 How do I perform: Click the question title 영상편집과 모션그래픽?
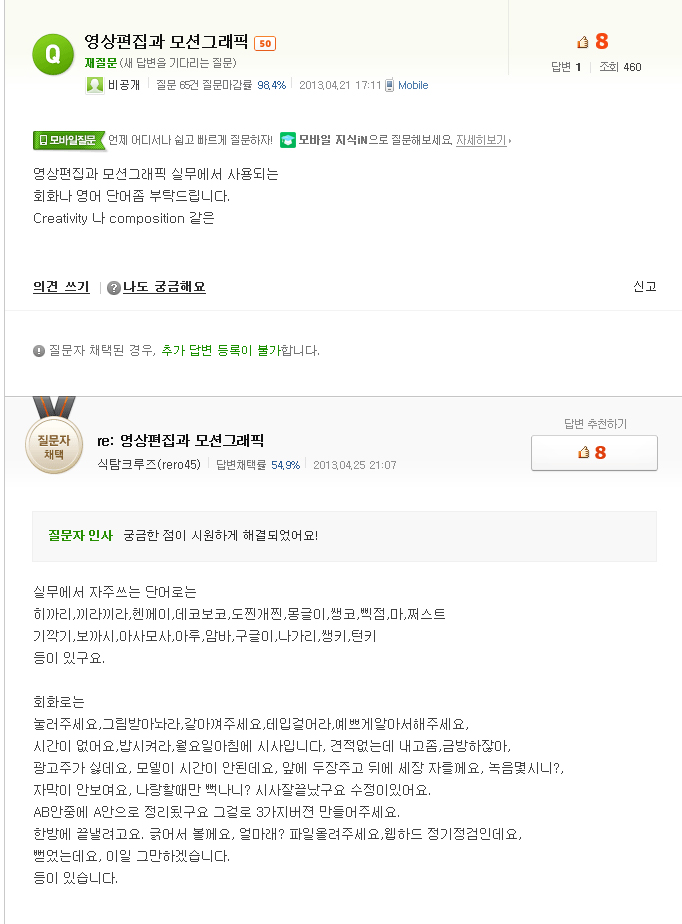[x=166, y=42]
